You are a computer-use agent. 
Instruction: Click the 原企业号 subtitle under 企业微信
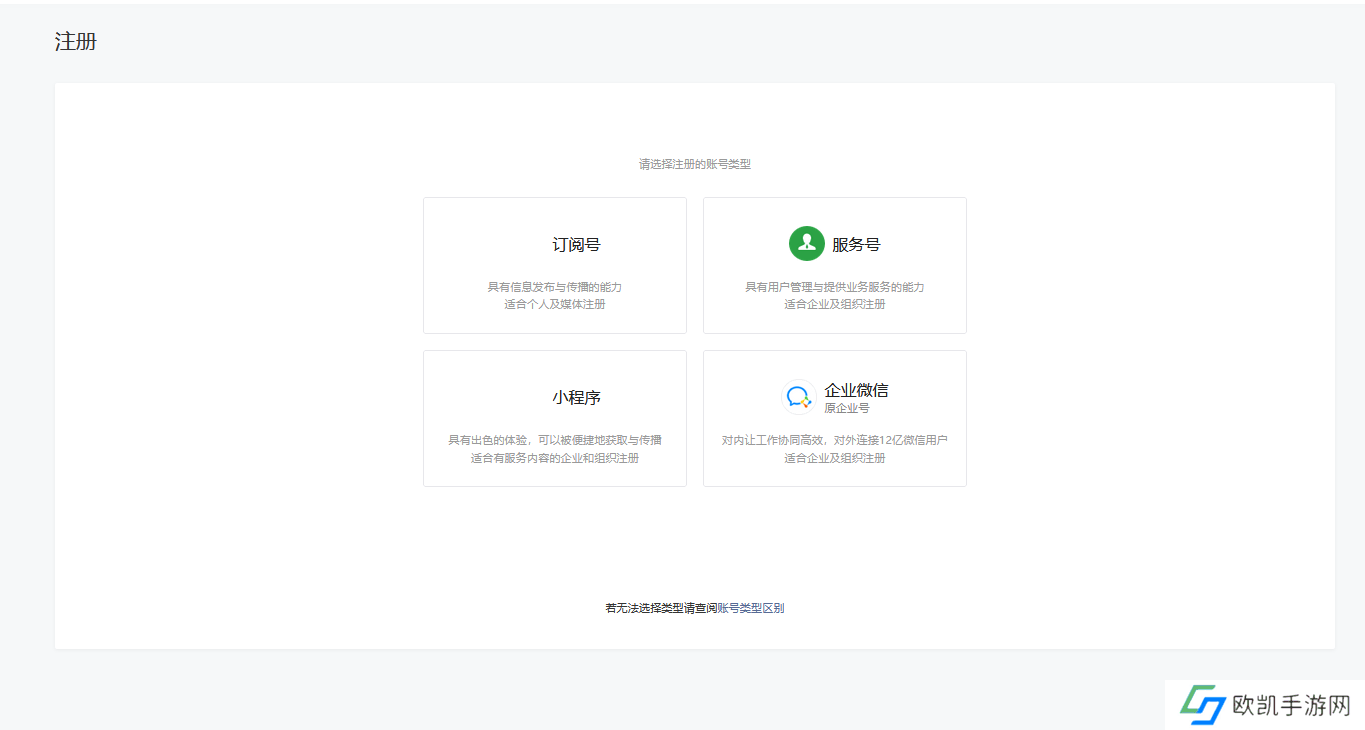(847, 408)
